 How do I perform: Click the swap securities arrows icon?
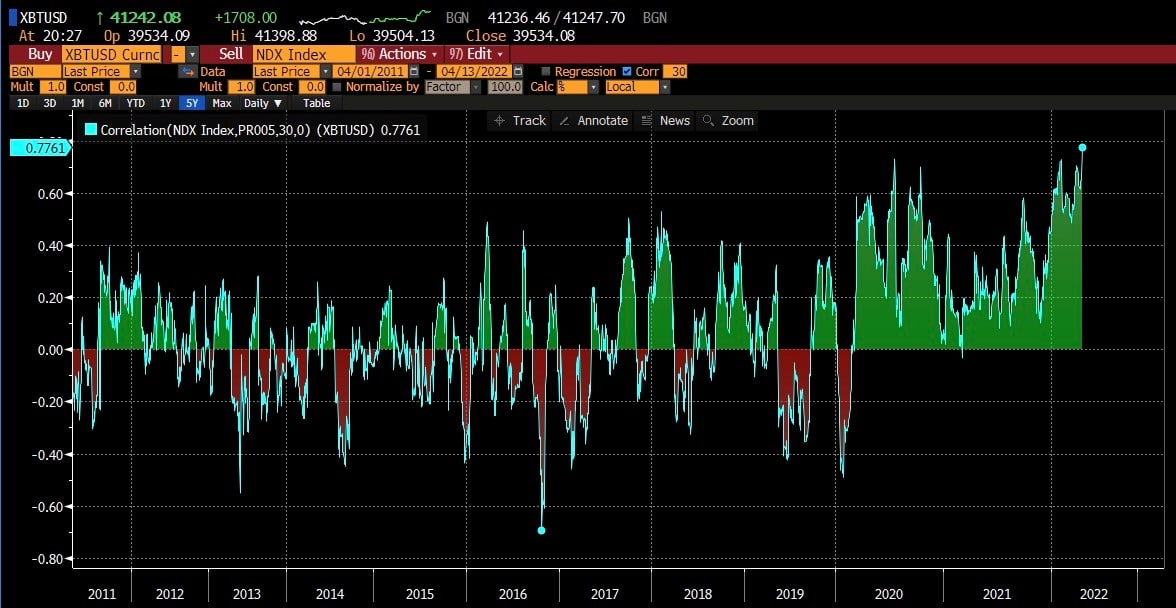[187, 72]
